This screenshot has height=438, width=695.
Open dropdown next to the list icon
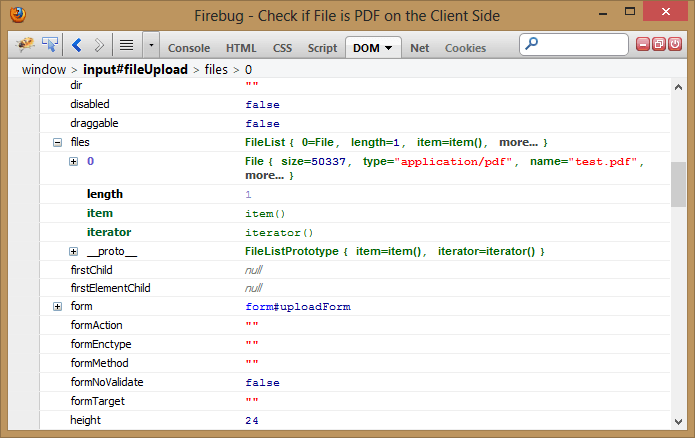(151, 46)
